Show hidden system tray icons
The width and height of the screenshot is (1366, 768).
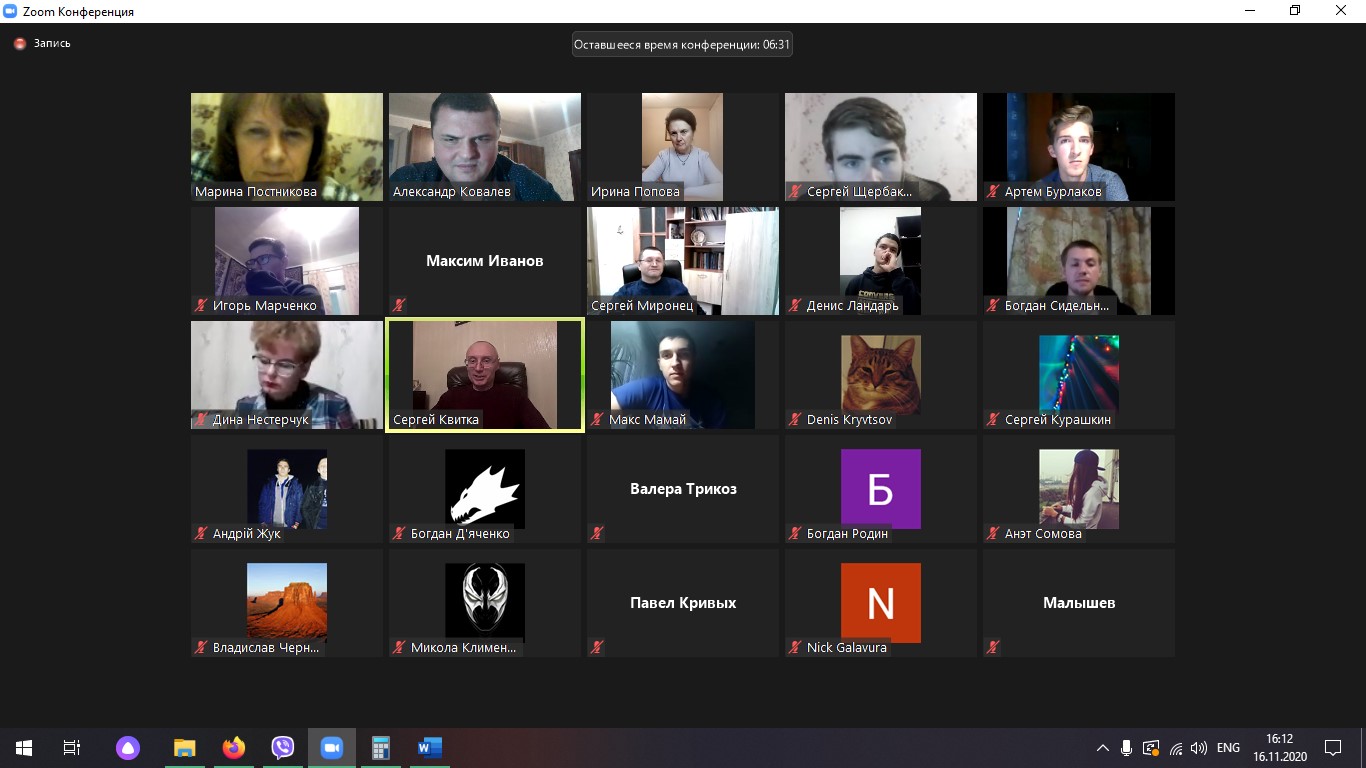coord(1103,748)
